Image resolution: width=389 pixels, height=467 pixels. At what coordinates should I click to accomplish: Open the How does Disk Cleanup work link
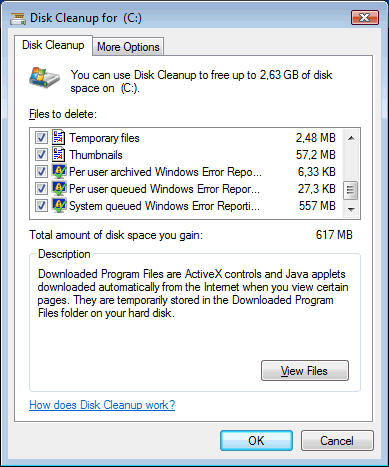[102, 405]
